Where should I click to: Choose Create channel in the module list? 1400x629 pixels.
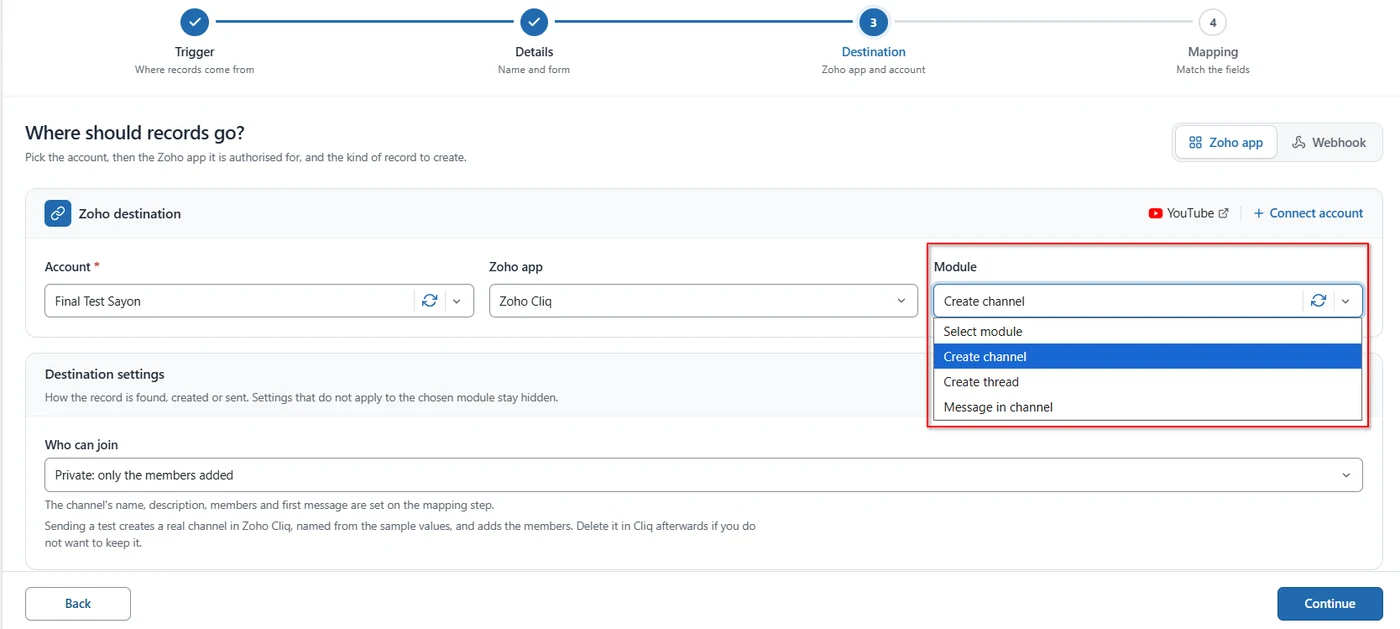1148,357
